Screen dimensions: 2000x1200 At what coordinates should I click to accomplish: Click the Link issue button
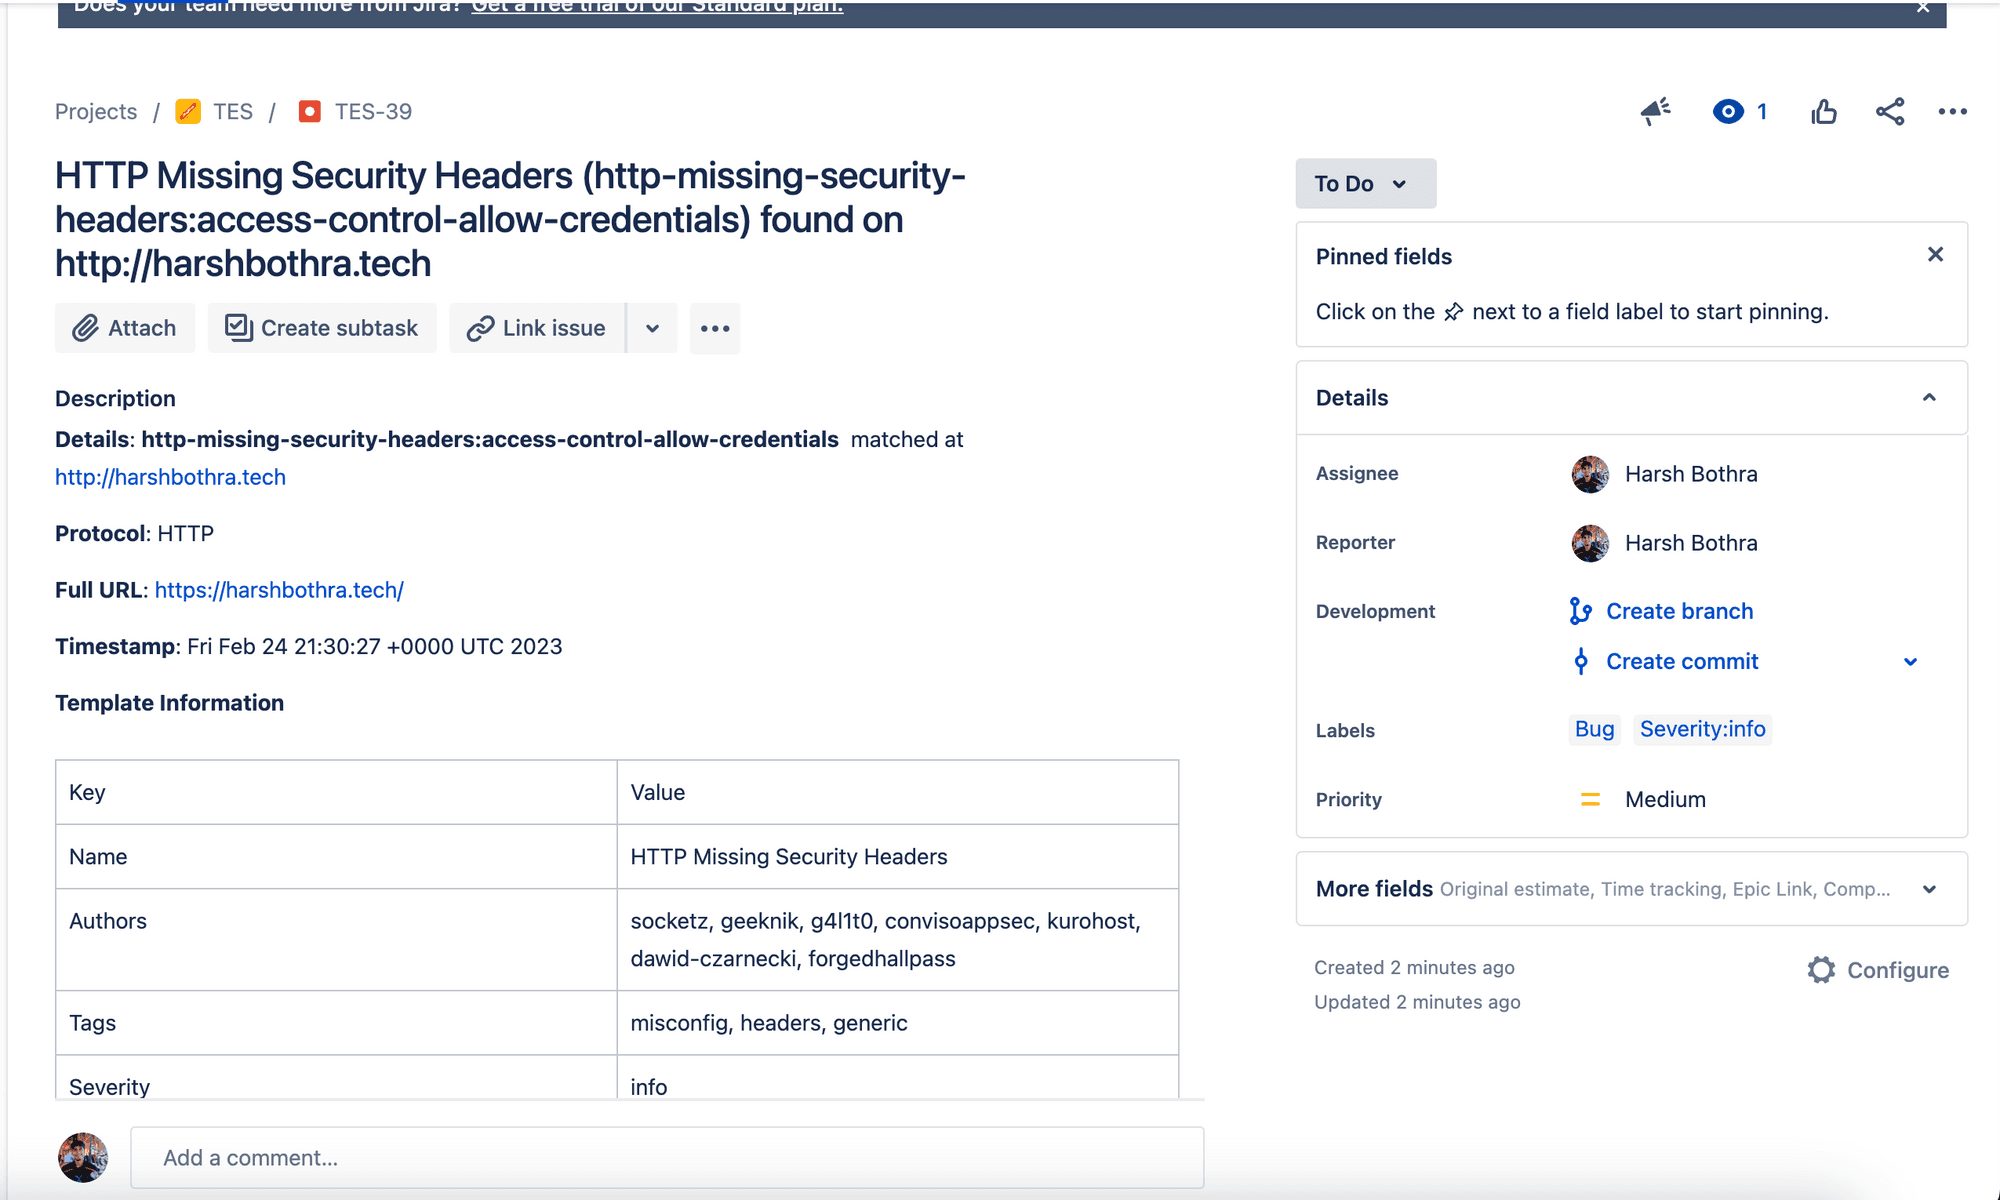537,328
